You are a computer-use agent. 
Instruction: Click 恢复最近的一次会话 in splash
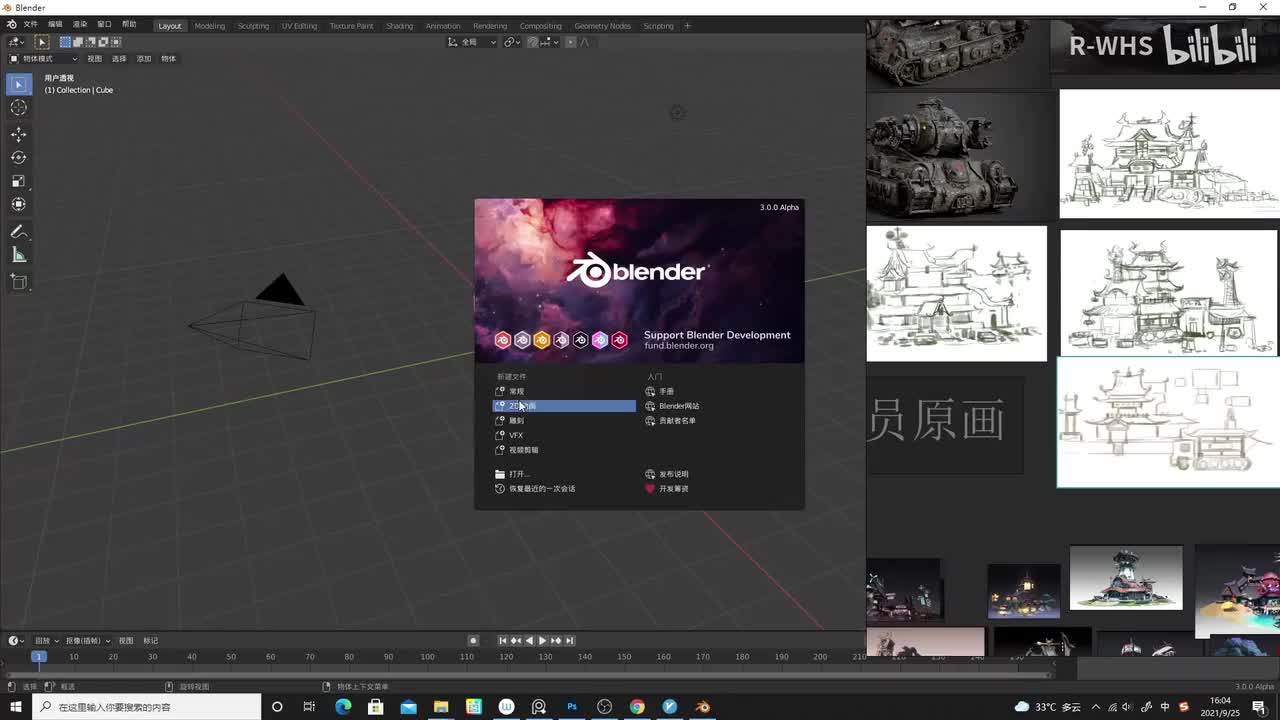coord(564,489)
